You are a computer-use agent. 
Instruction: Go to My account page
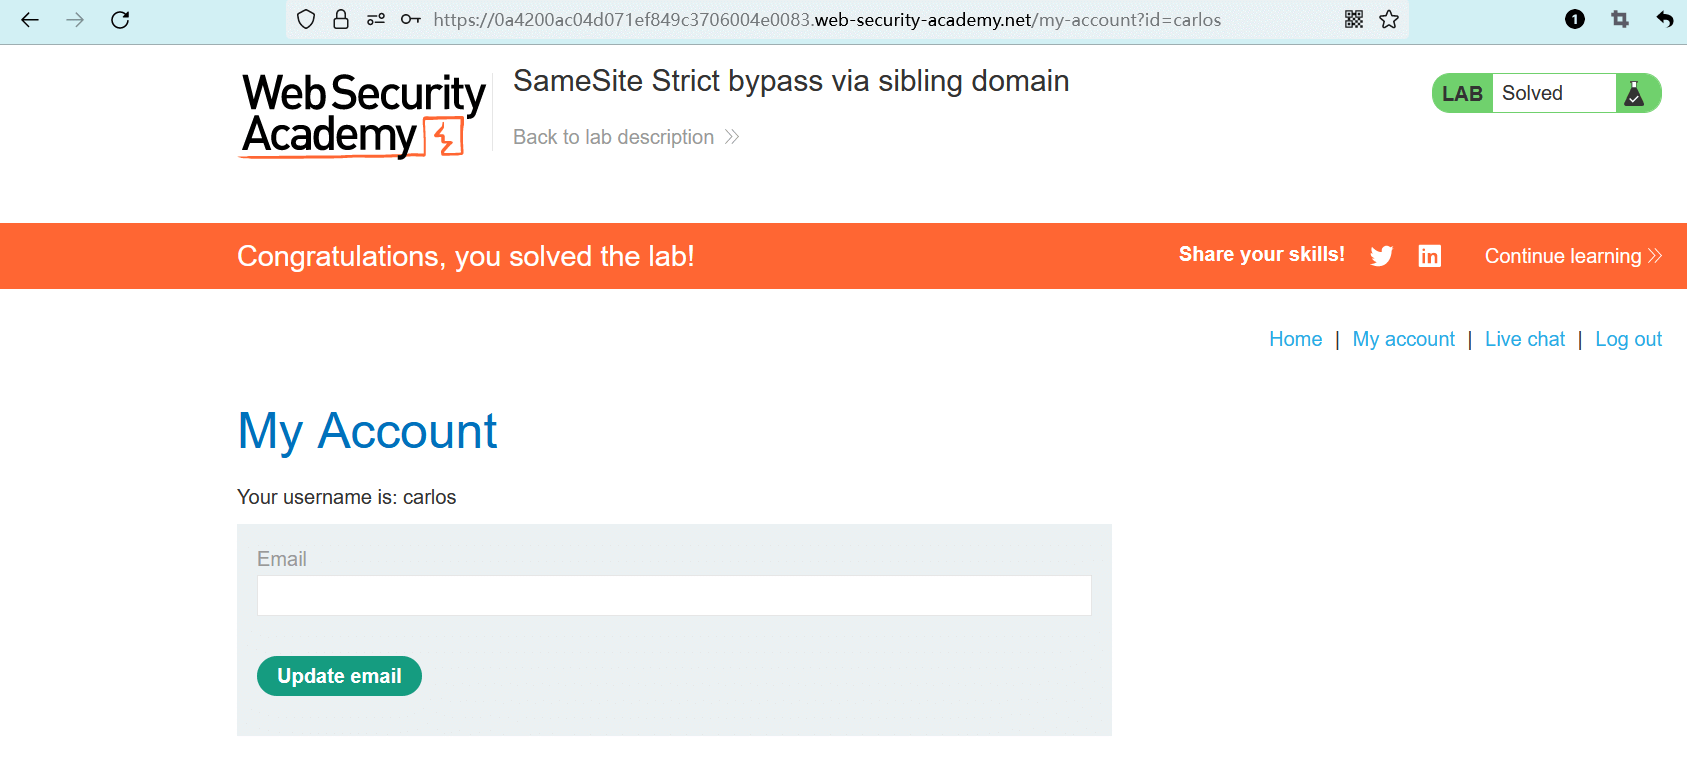click(x=1403, y=339)
